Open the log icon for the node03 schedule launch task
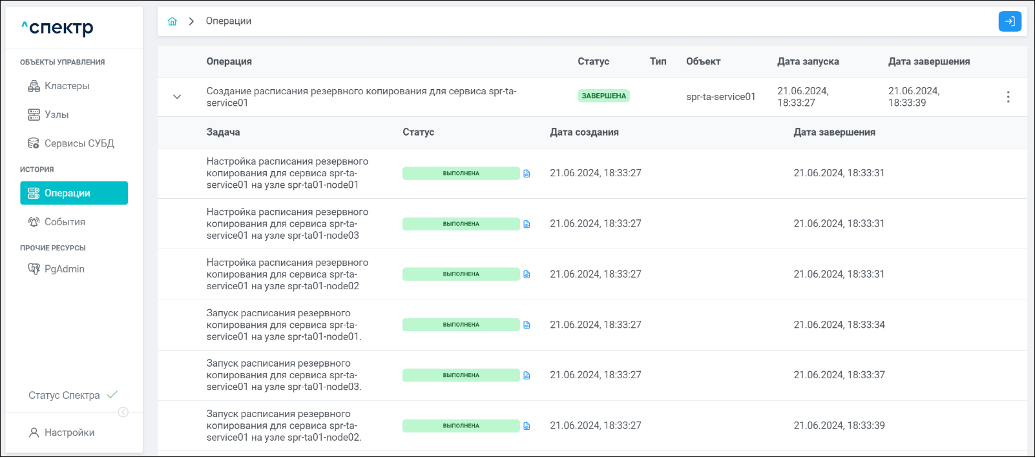This screenshot has height=458, width=1036. (527, 375)
